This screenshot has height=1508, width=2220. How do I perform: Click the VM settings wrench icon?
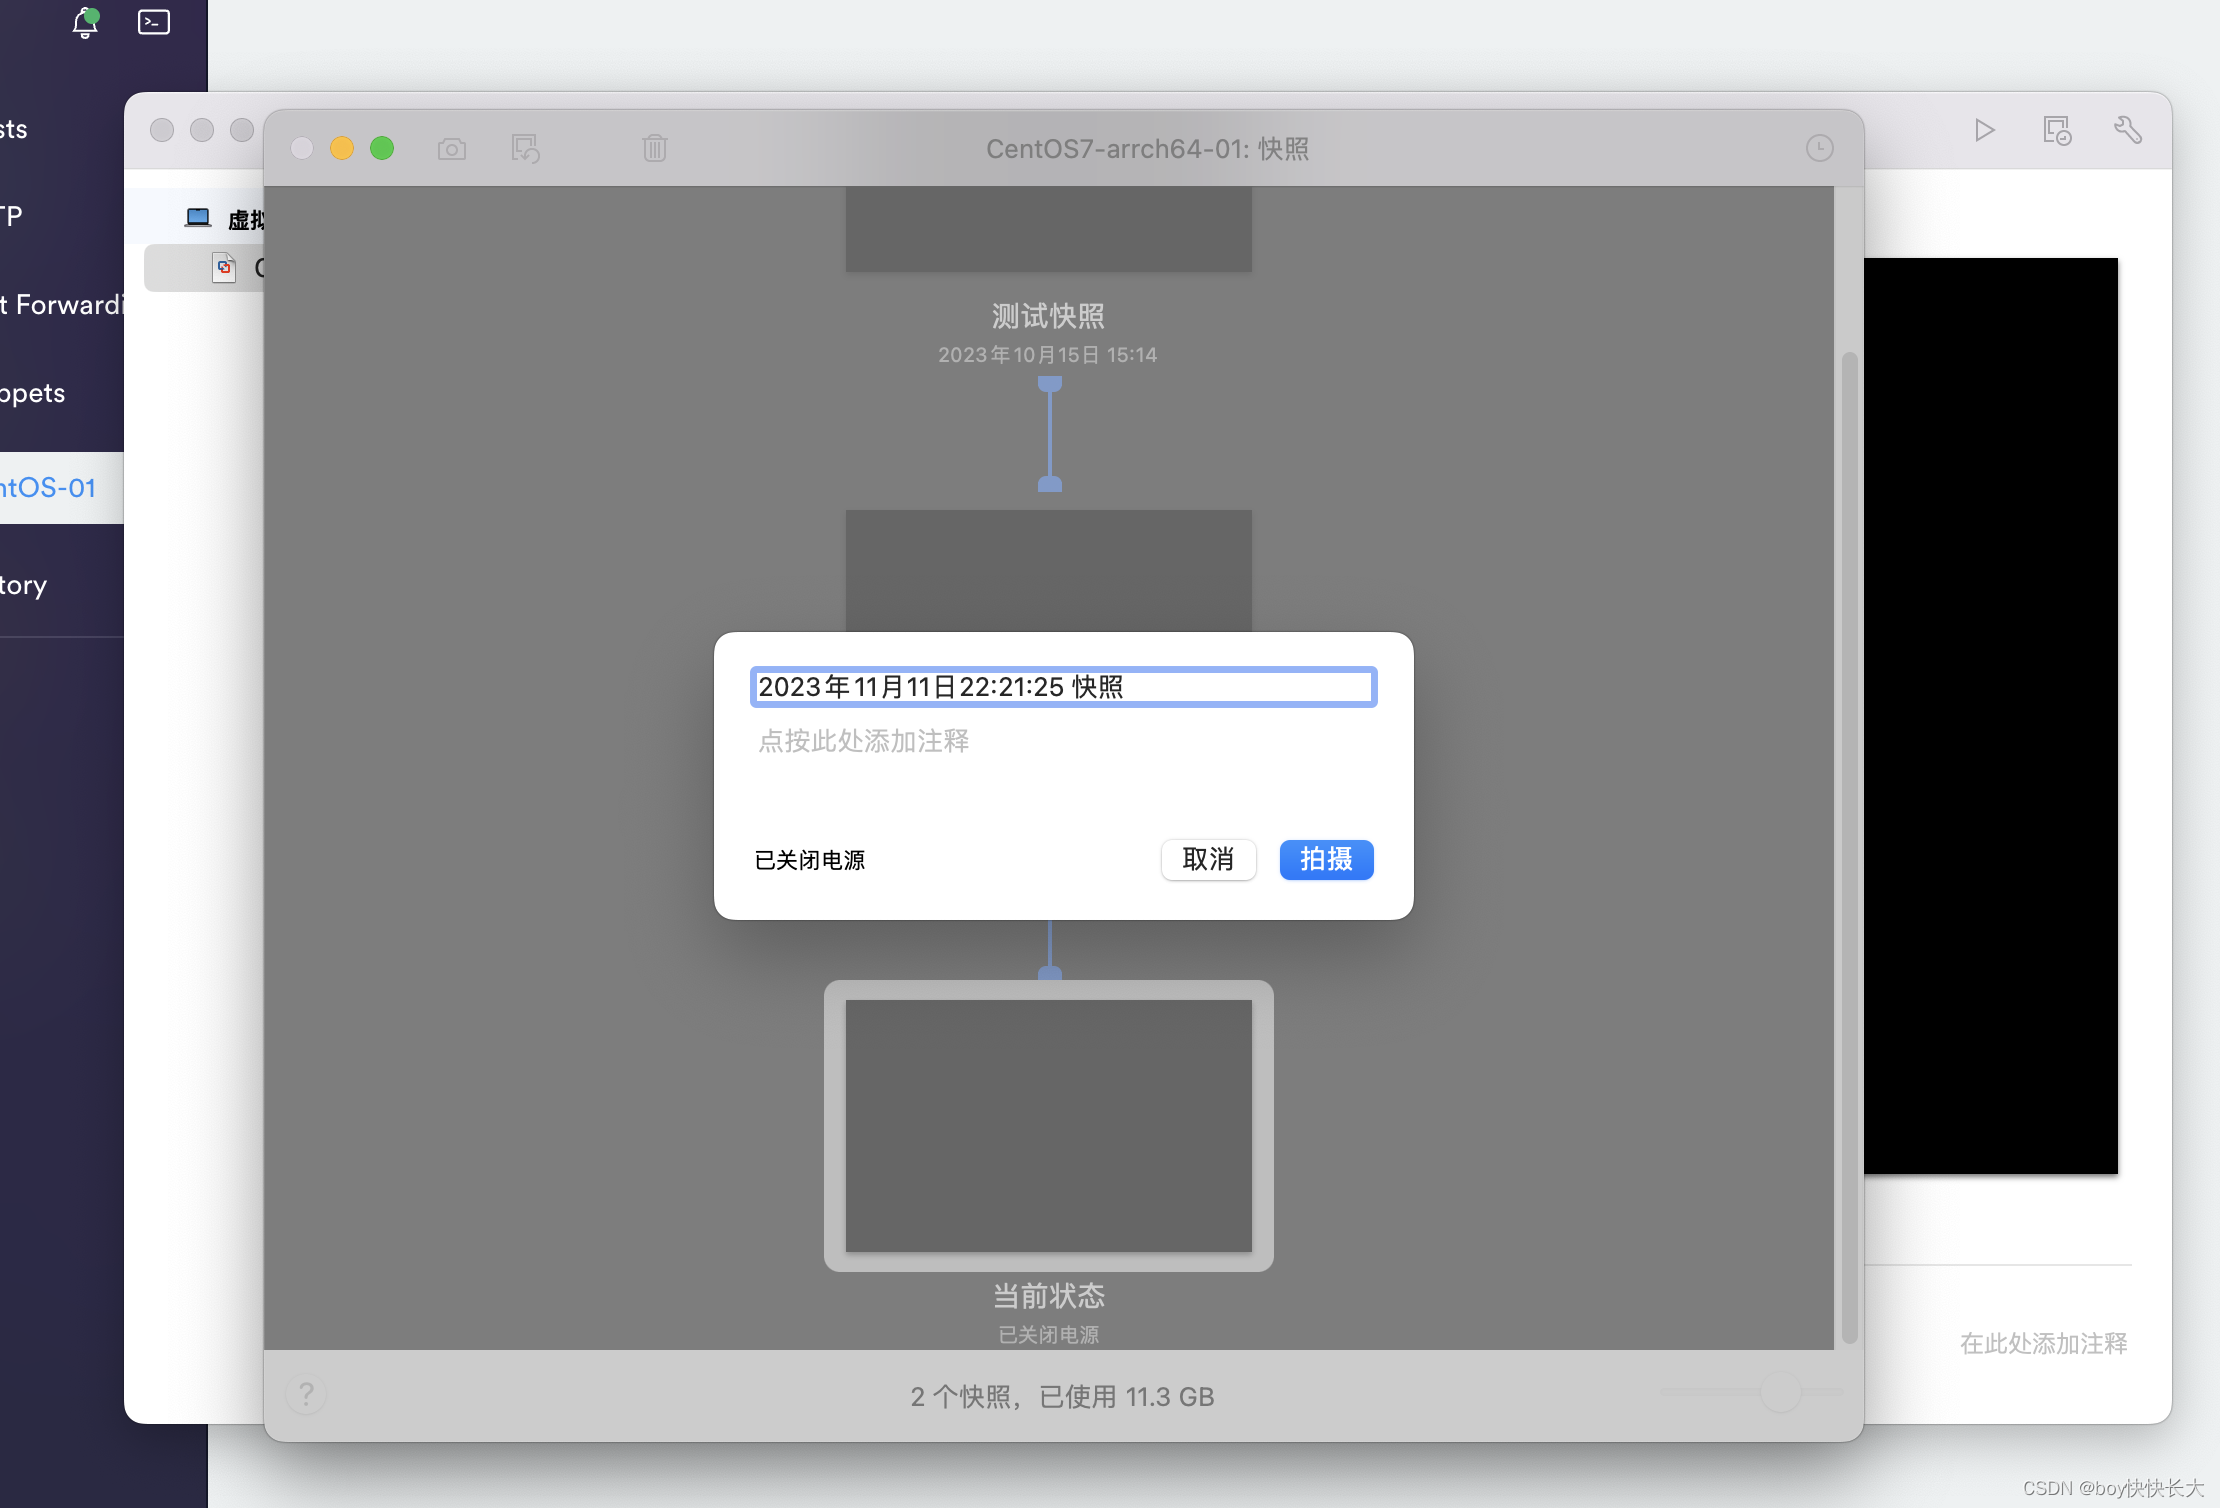click(x=2127, y=131)
